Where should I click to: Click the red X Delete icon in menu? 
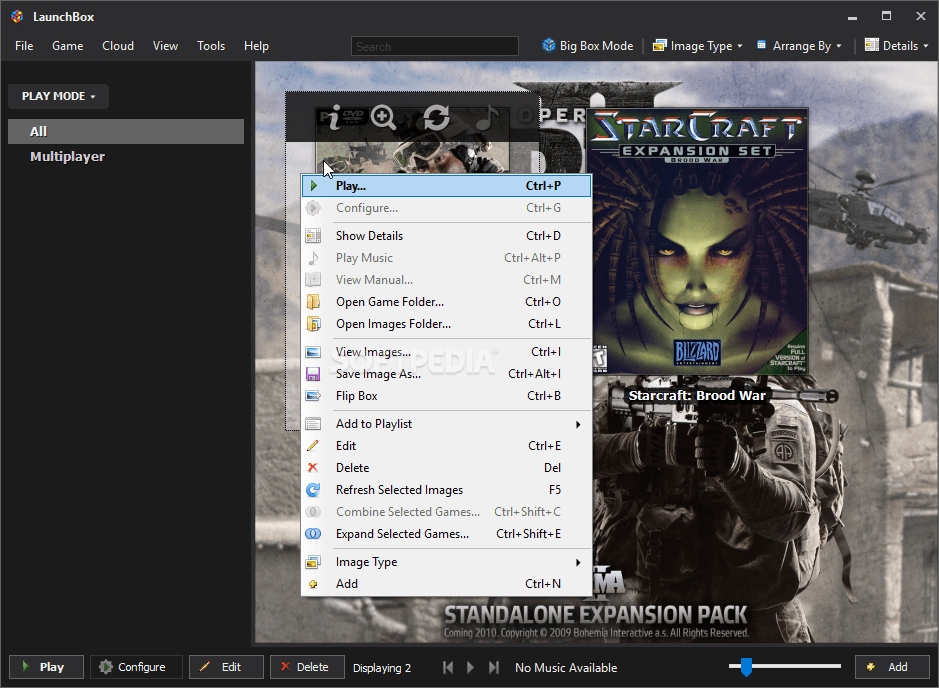tap(313, 468)
